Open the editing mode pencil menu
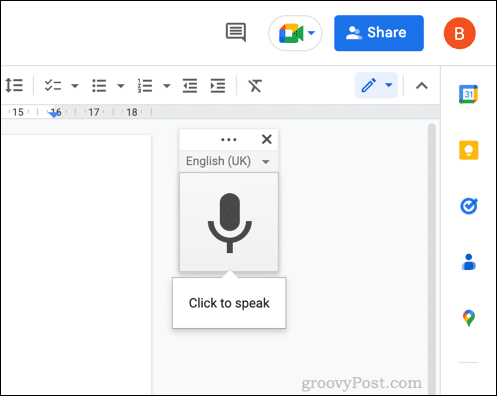The image size is (497, 396). point(376,85)
